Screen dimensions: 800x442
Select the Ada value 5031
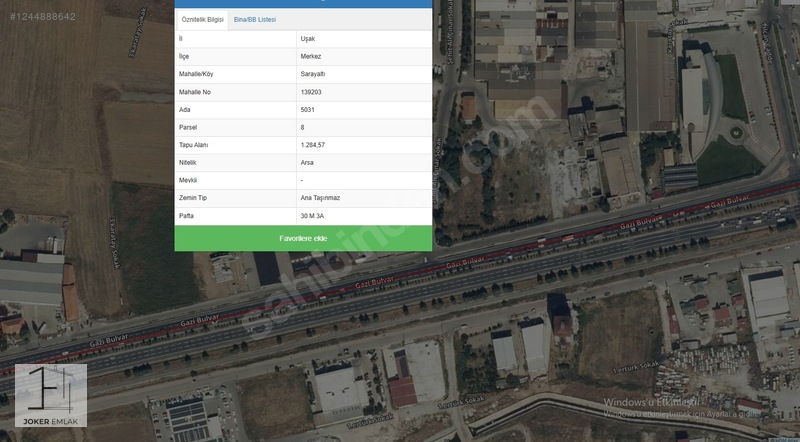308,110
